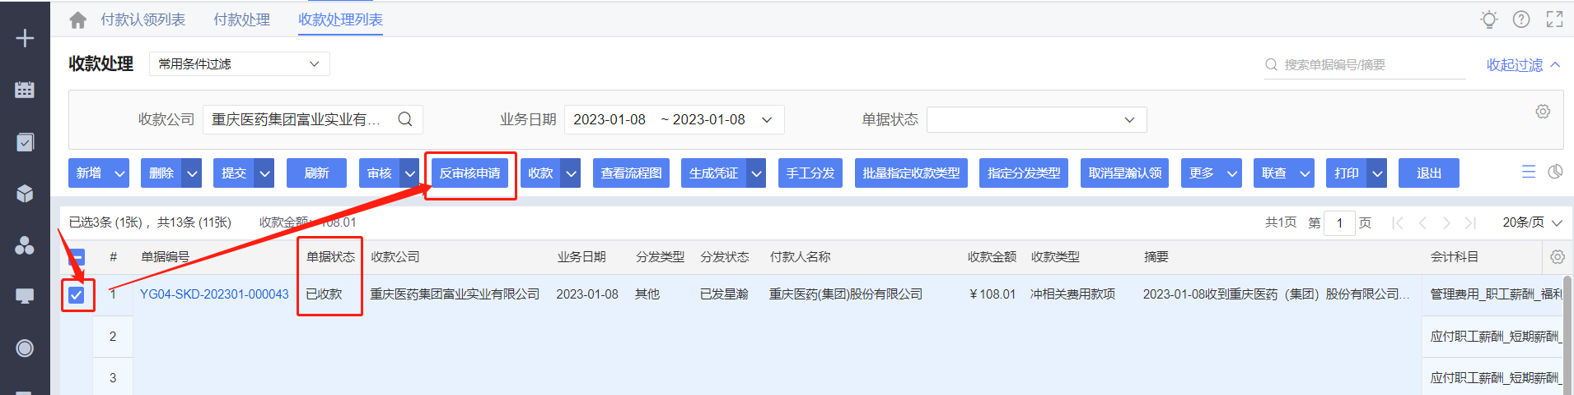Go to next page arrow
1574x395 pixels.
(x=1446, y=223)
